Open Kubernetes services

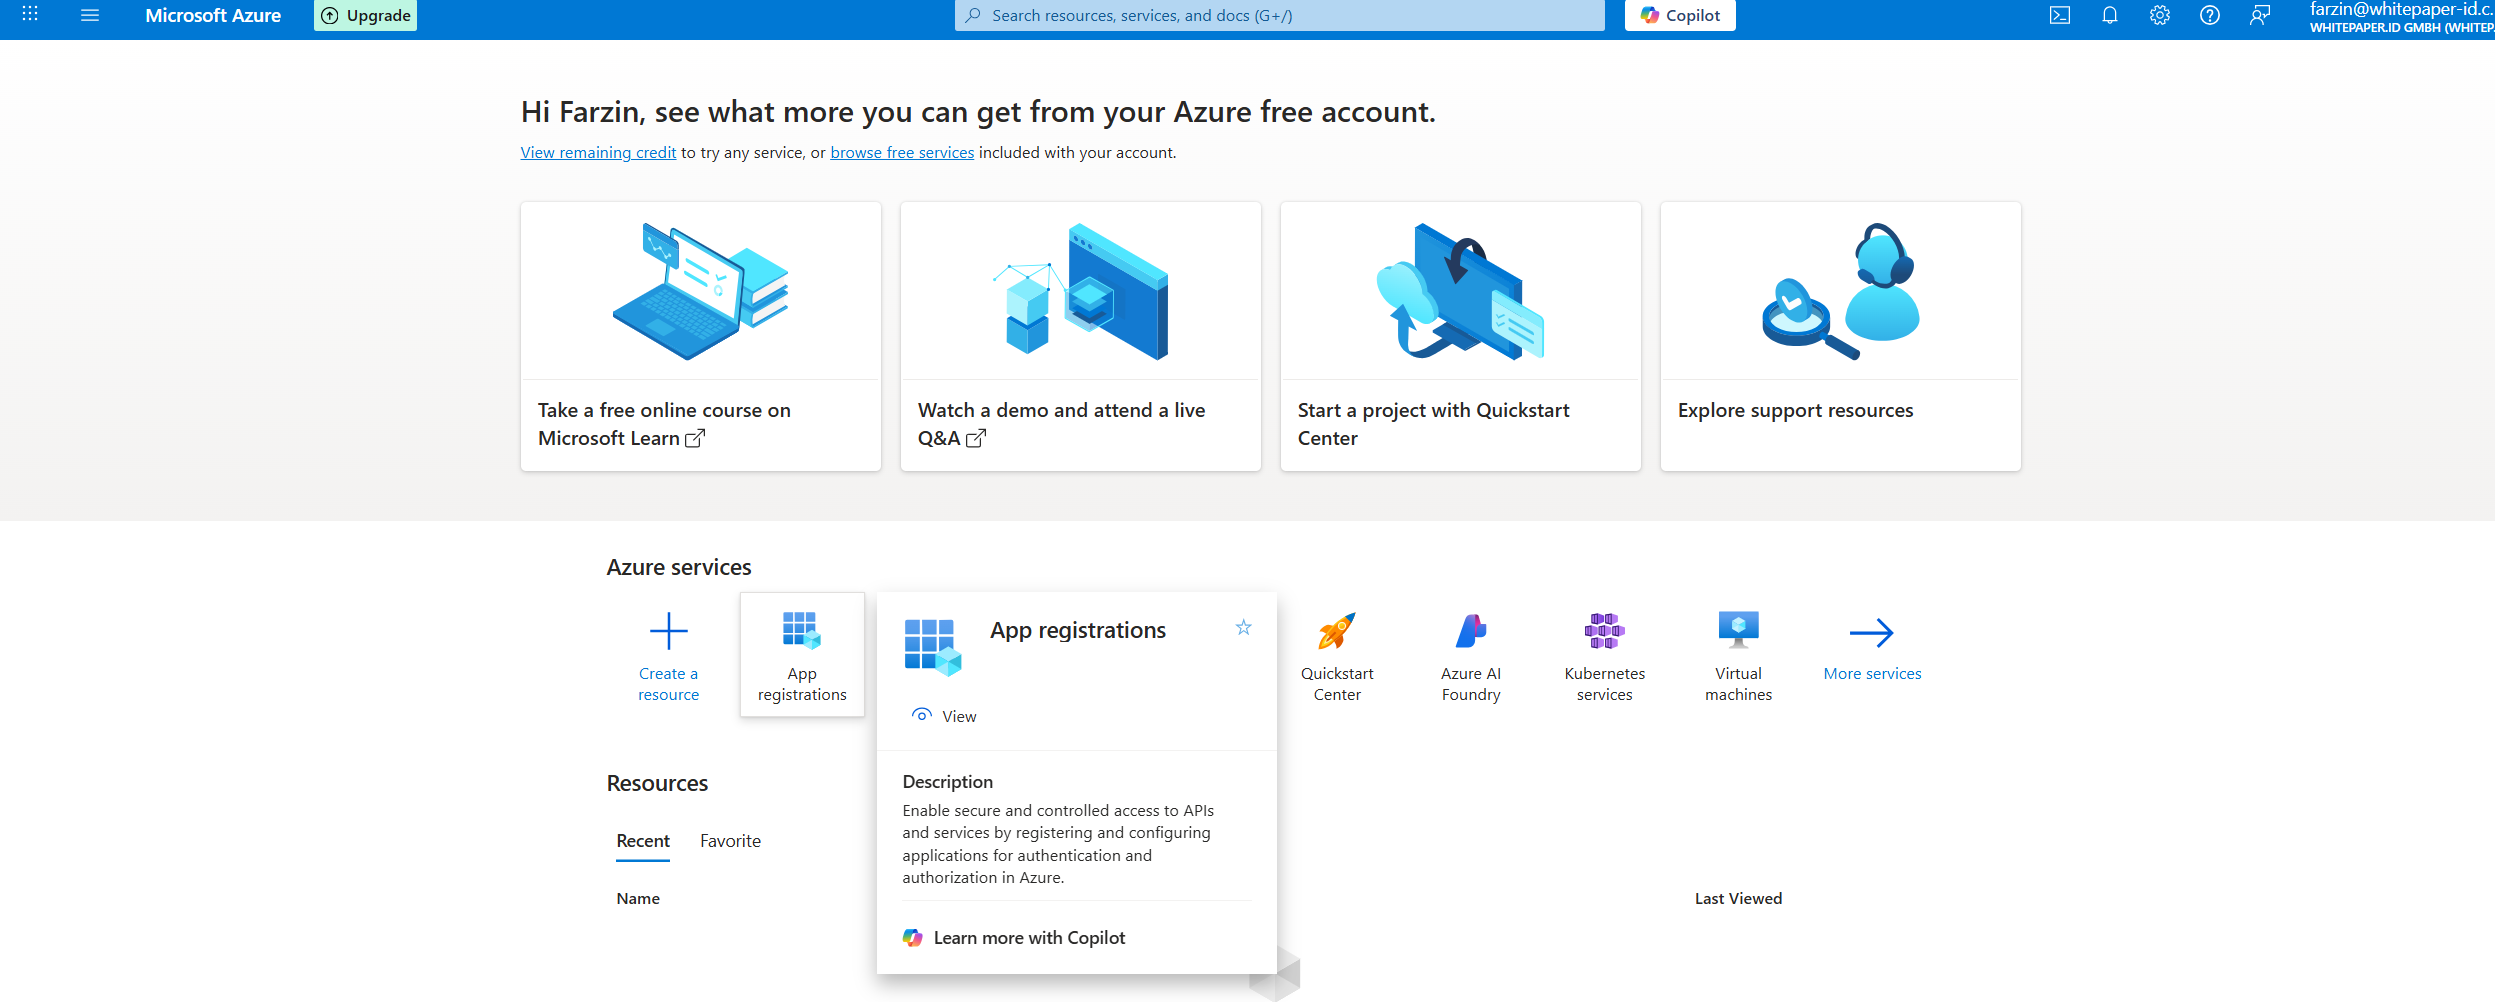coord(1604,655)
